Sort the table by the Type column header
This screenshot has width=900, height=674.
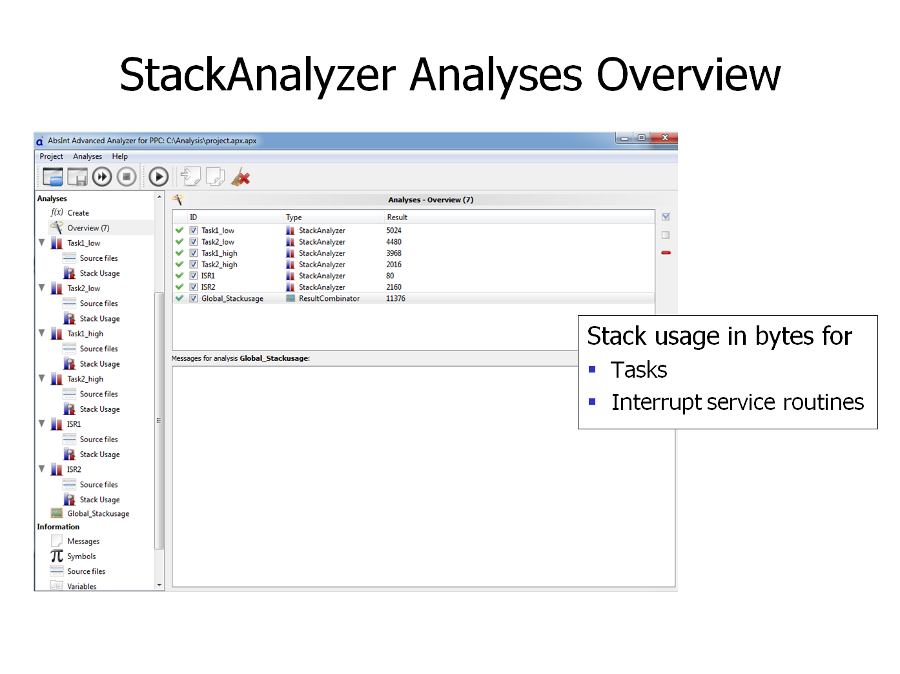click(x=294, y=217)
